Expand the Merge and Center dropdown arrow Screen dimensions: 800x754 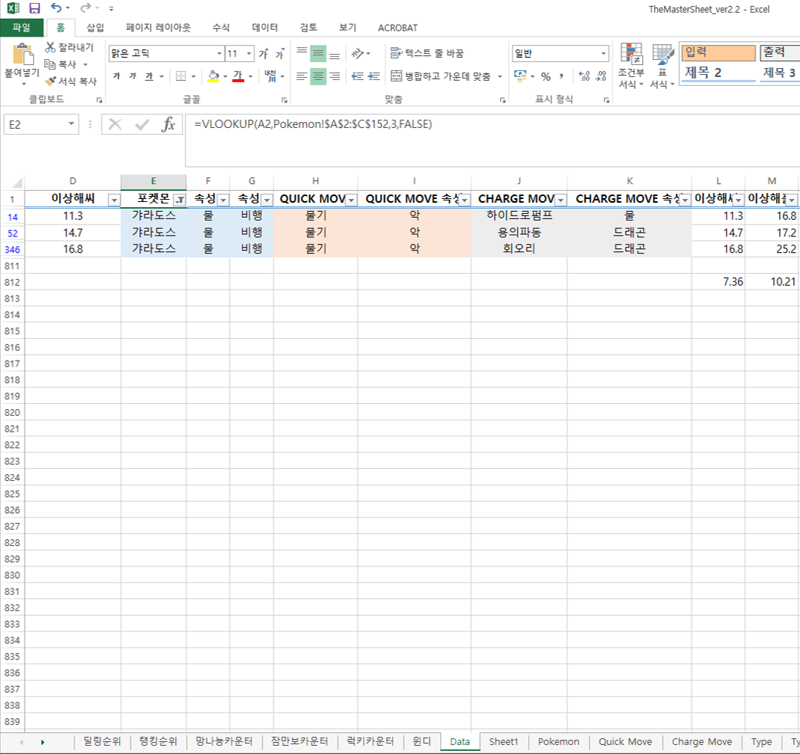pyautogui.click(x=500, y=77)
